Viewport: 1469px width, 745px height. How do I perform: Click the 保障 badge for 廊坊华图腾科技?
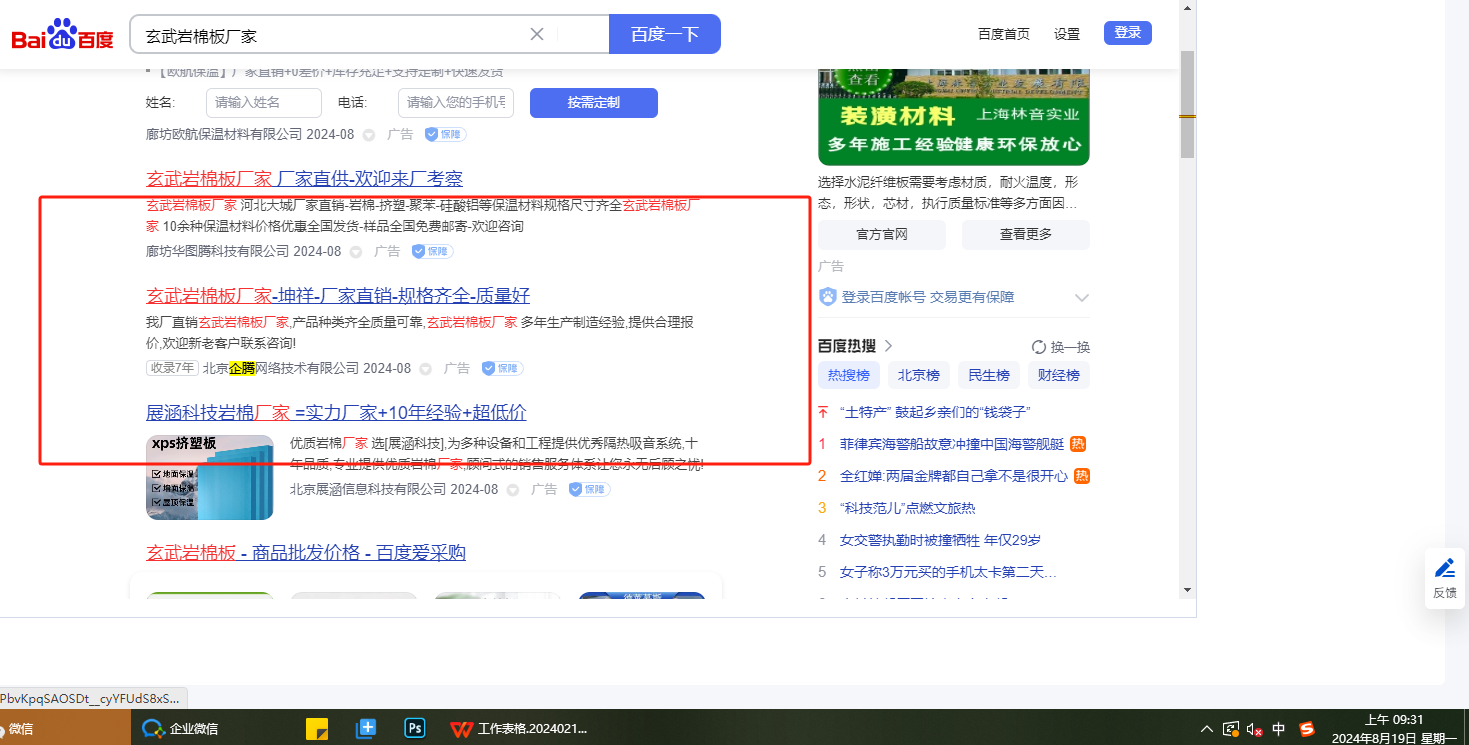click(432, 251)
